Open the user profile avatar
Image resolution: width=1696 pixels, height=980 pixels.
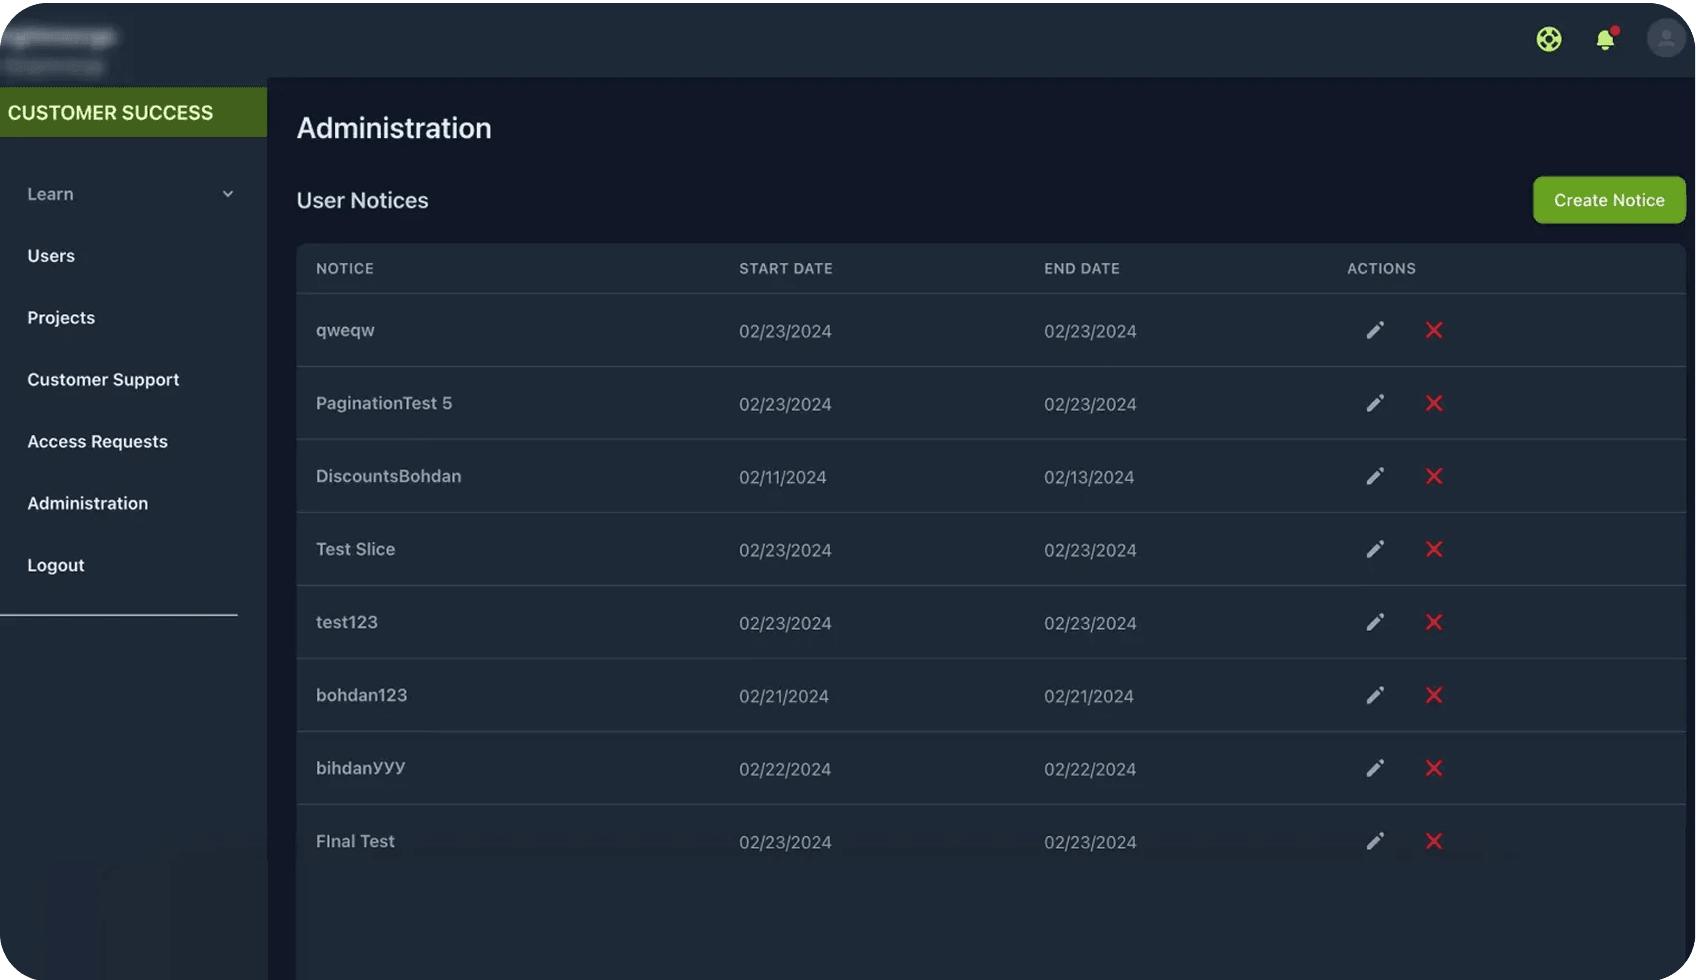click(x=1665, y=39)
